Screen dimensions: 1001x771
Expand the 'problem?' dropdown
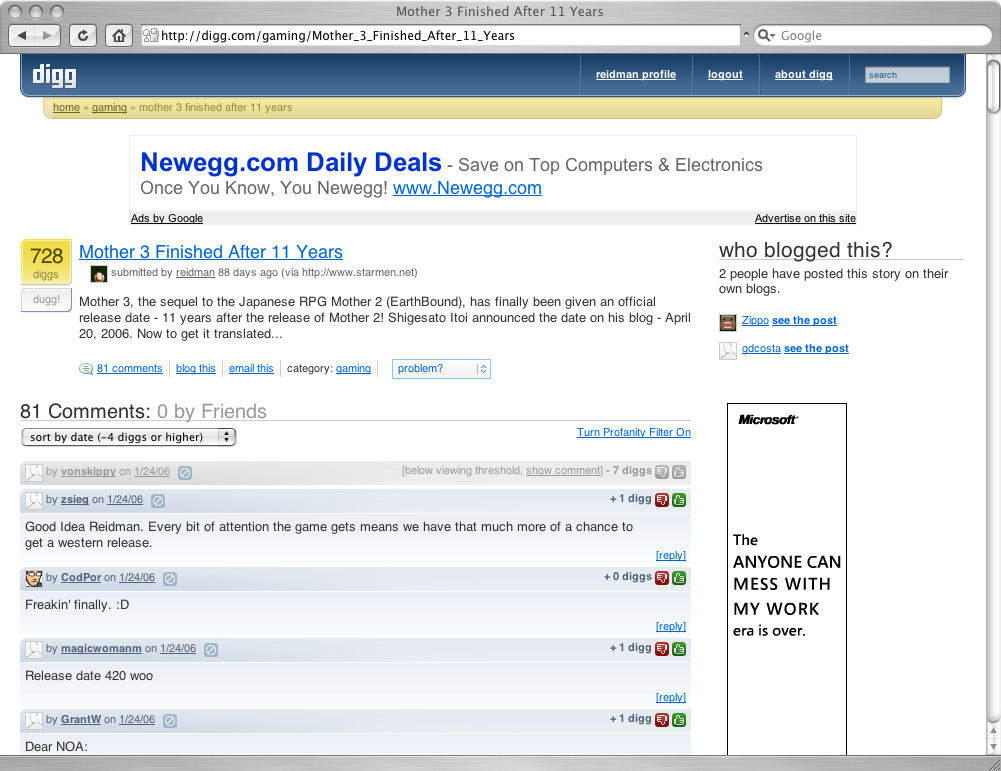441,369
